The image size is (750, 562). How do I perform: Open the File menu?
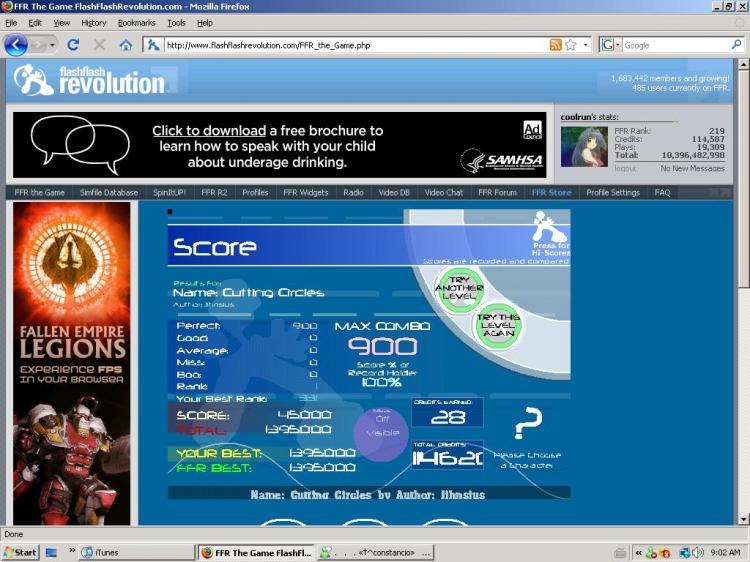[11, 22]
